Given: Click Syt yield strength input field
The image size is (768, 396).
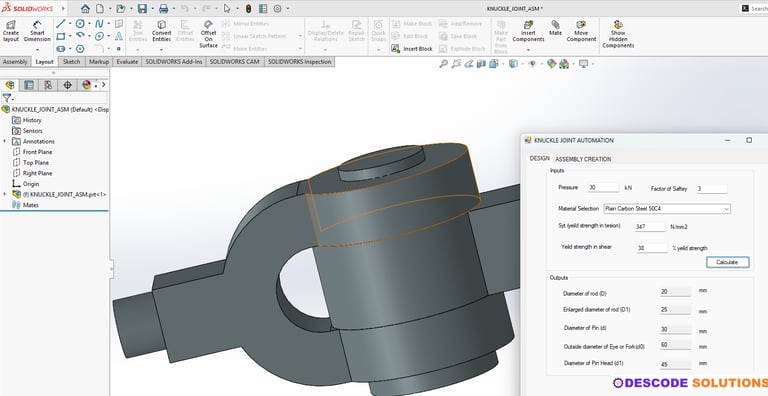Looking at the screenshot, I should (650, 227).
